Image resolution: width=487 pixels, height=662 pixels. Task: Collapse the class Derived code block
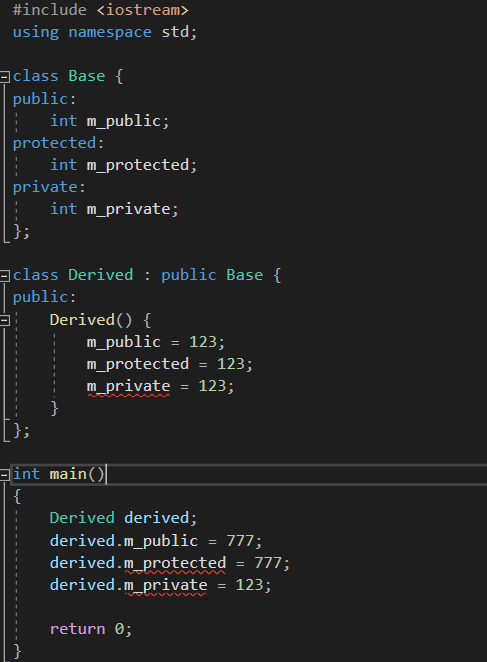pyautogui.click(x=5, y=276)
